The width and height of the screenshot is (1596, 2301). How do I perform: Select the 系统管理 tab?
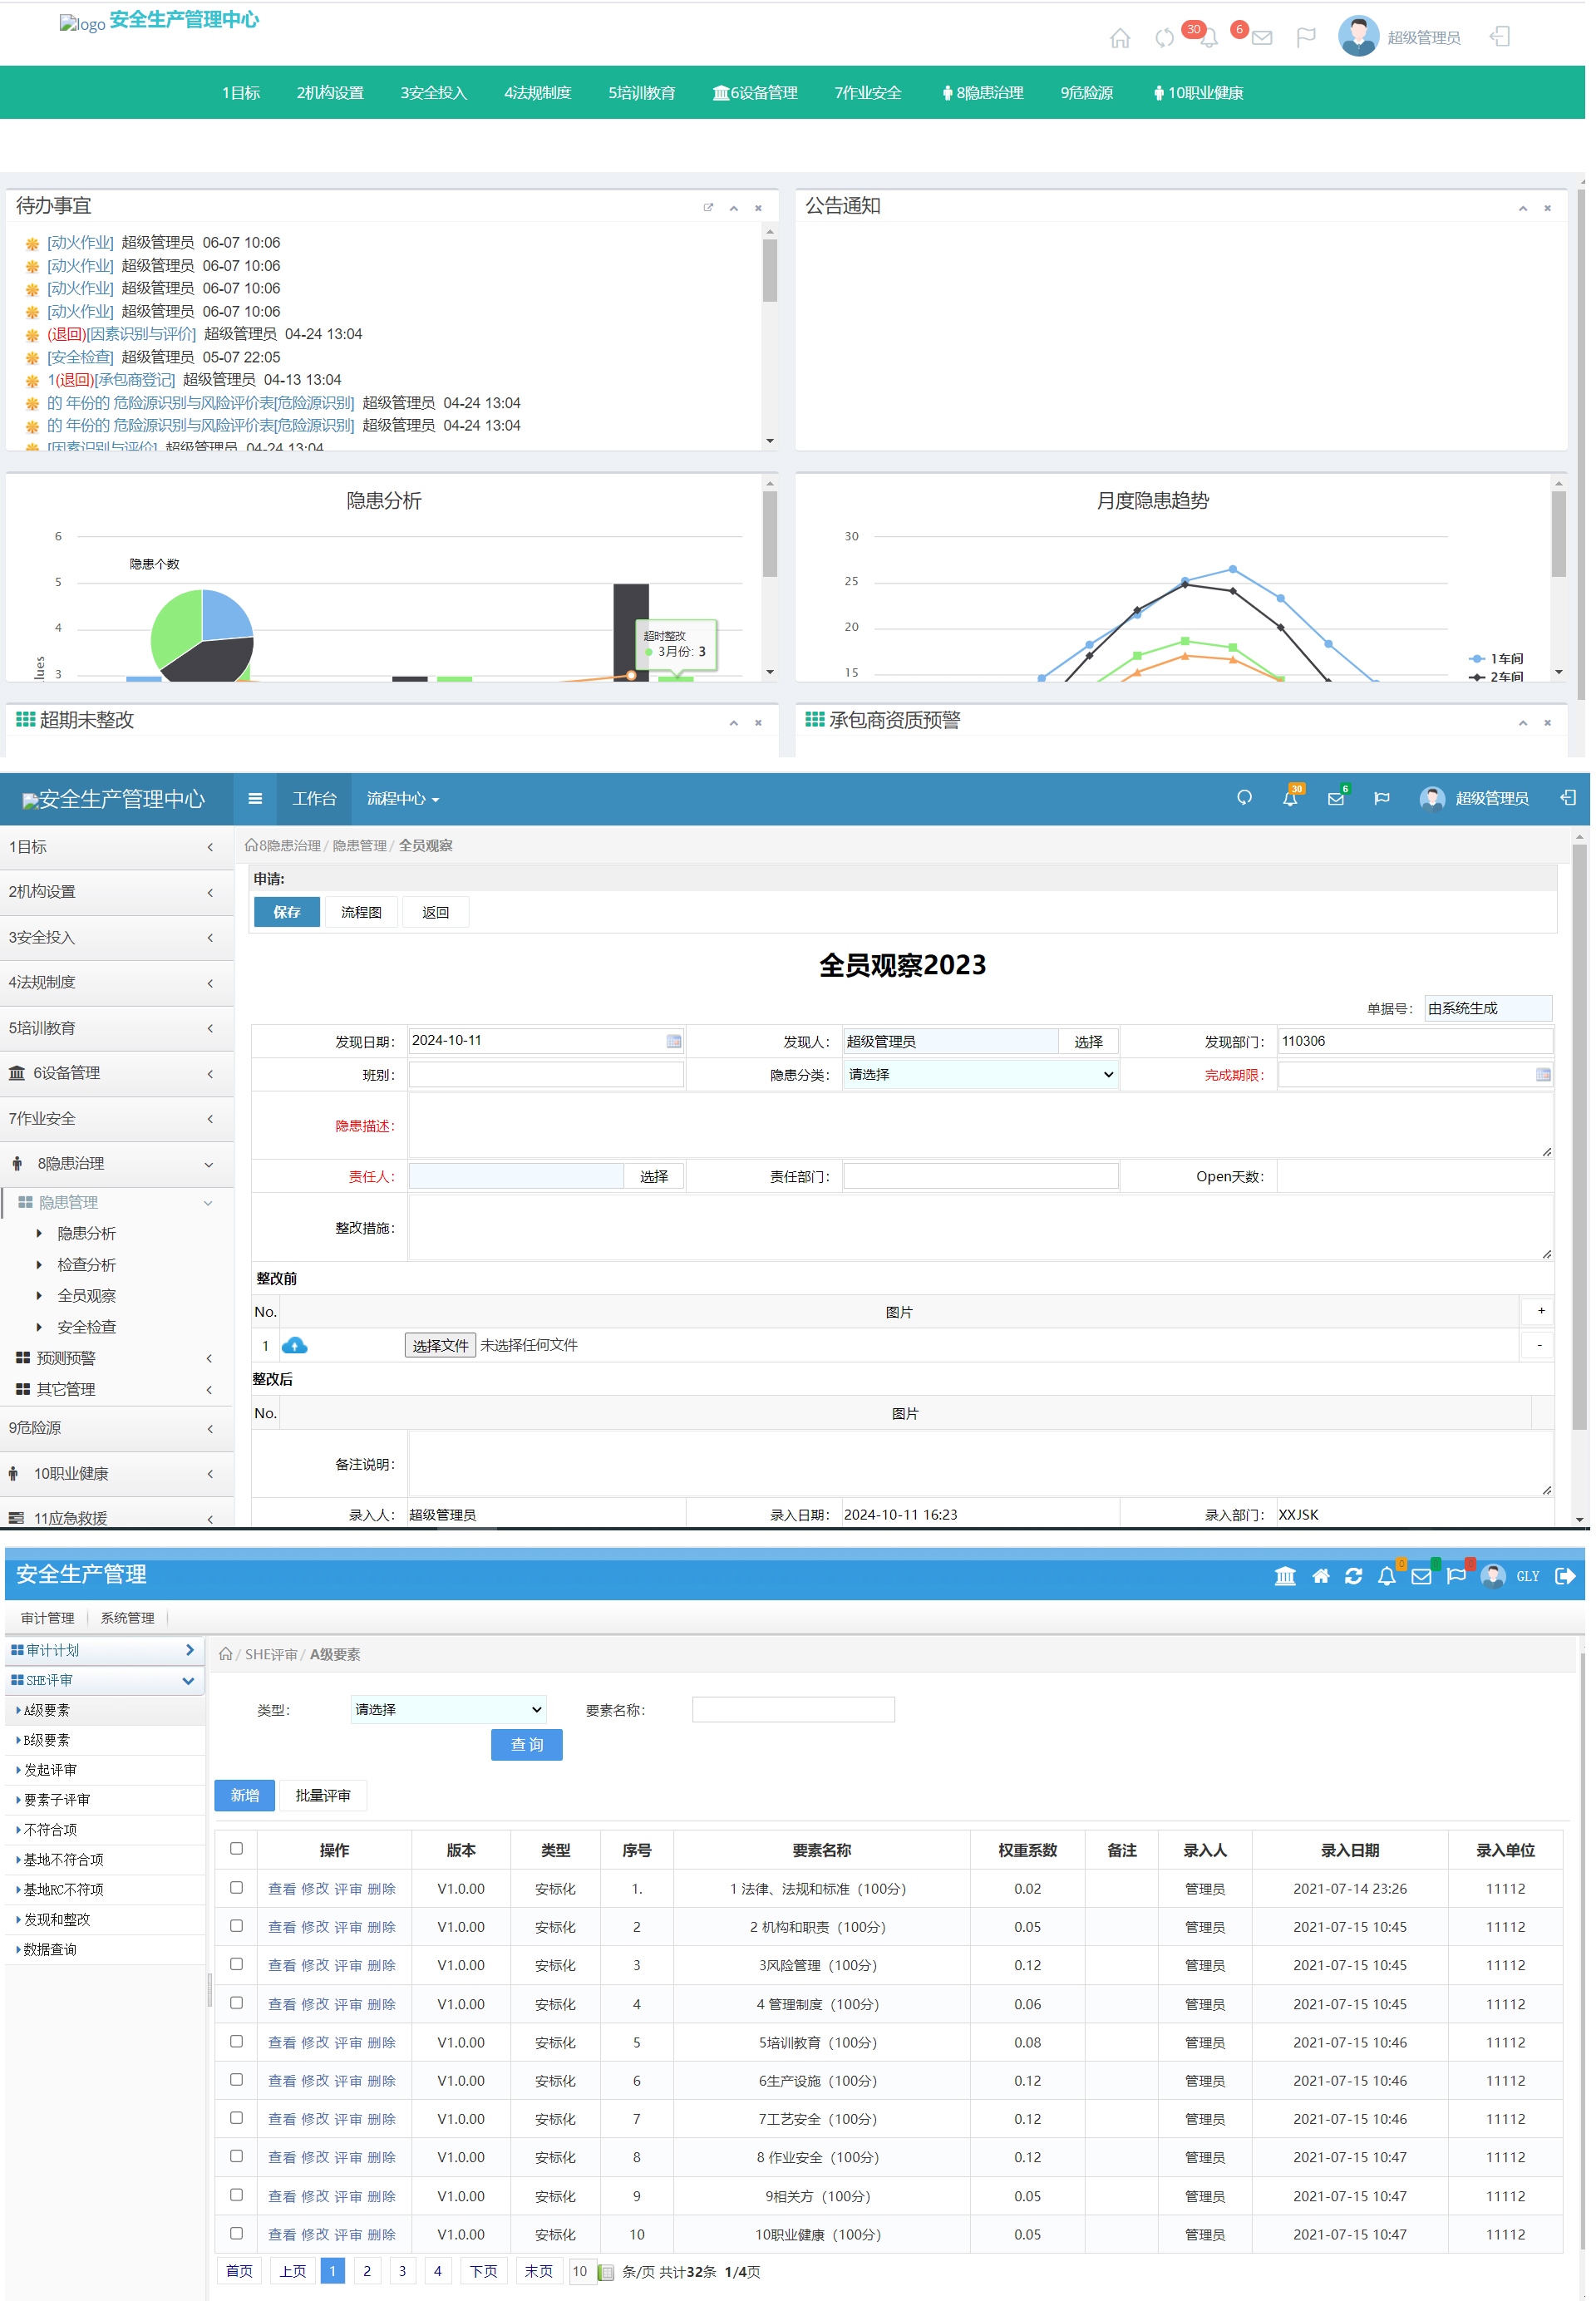(127, 1617)
